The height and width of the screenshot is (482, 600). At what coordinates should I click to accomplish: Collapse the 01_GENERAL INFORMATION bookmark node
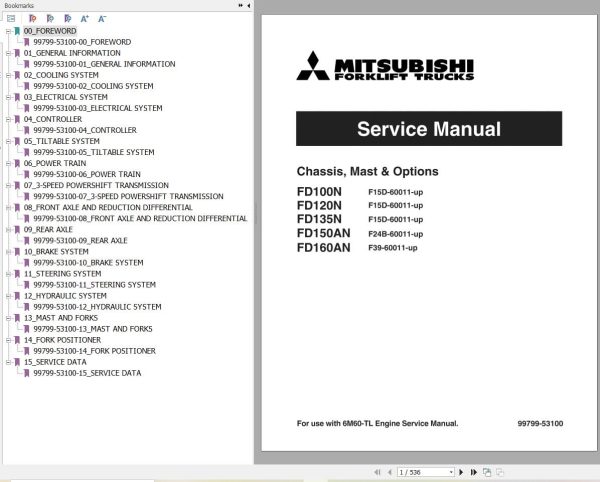click(x=8, y=54)
